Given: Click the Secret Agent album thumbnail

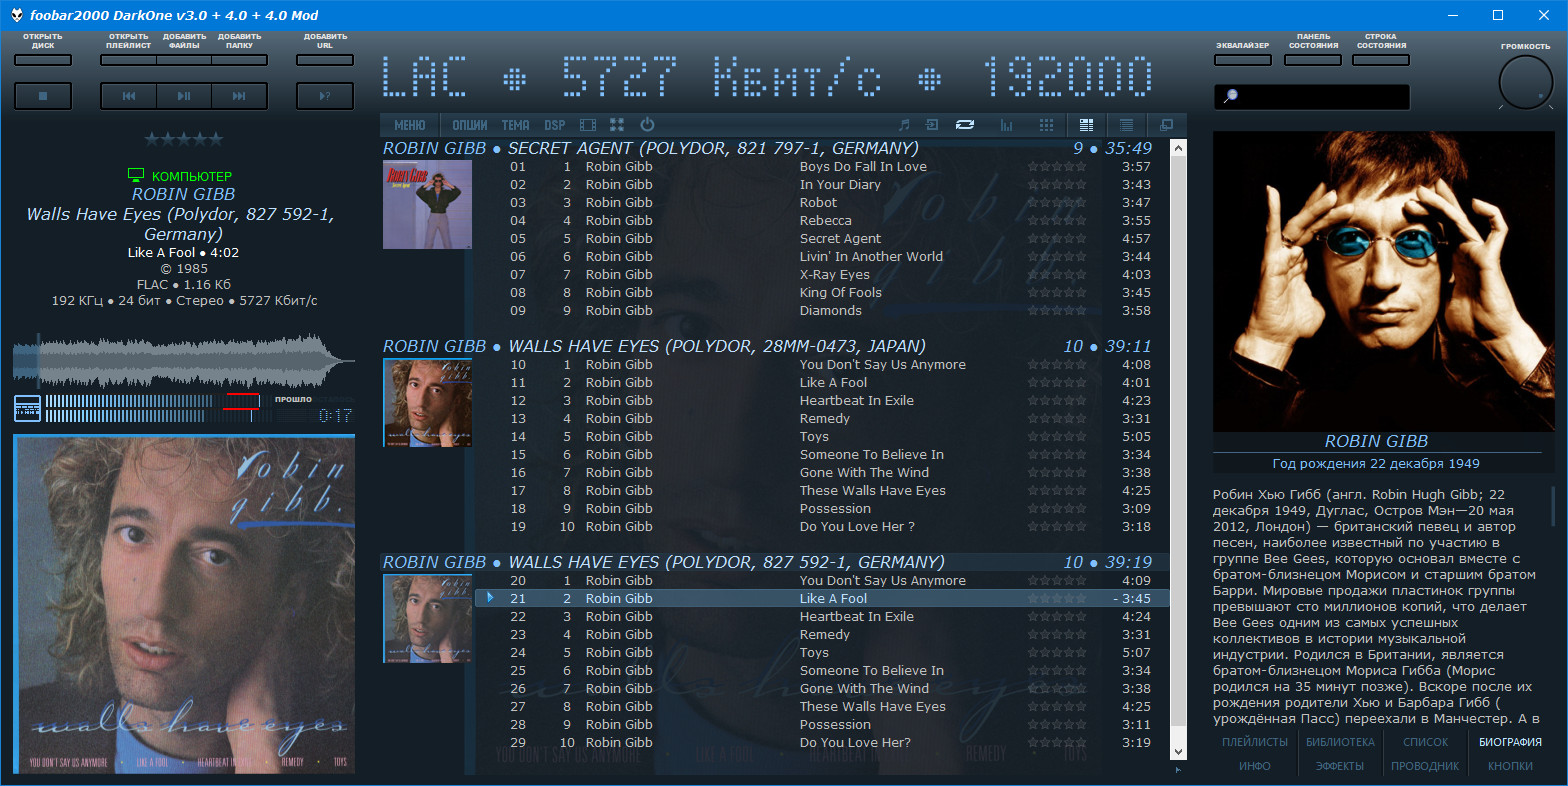Looking at the screenshot, I should pos(427,204).
